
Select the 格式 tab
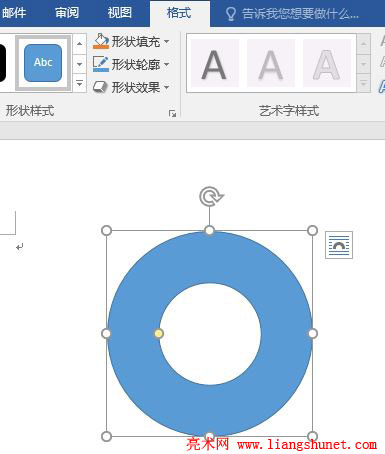[179, 13]
